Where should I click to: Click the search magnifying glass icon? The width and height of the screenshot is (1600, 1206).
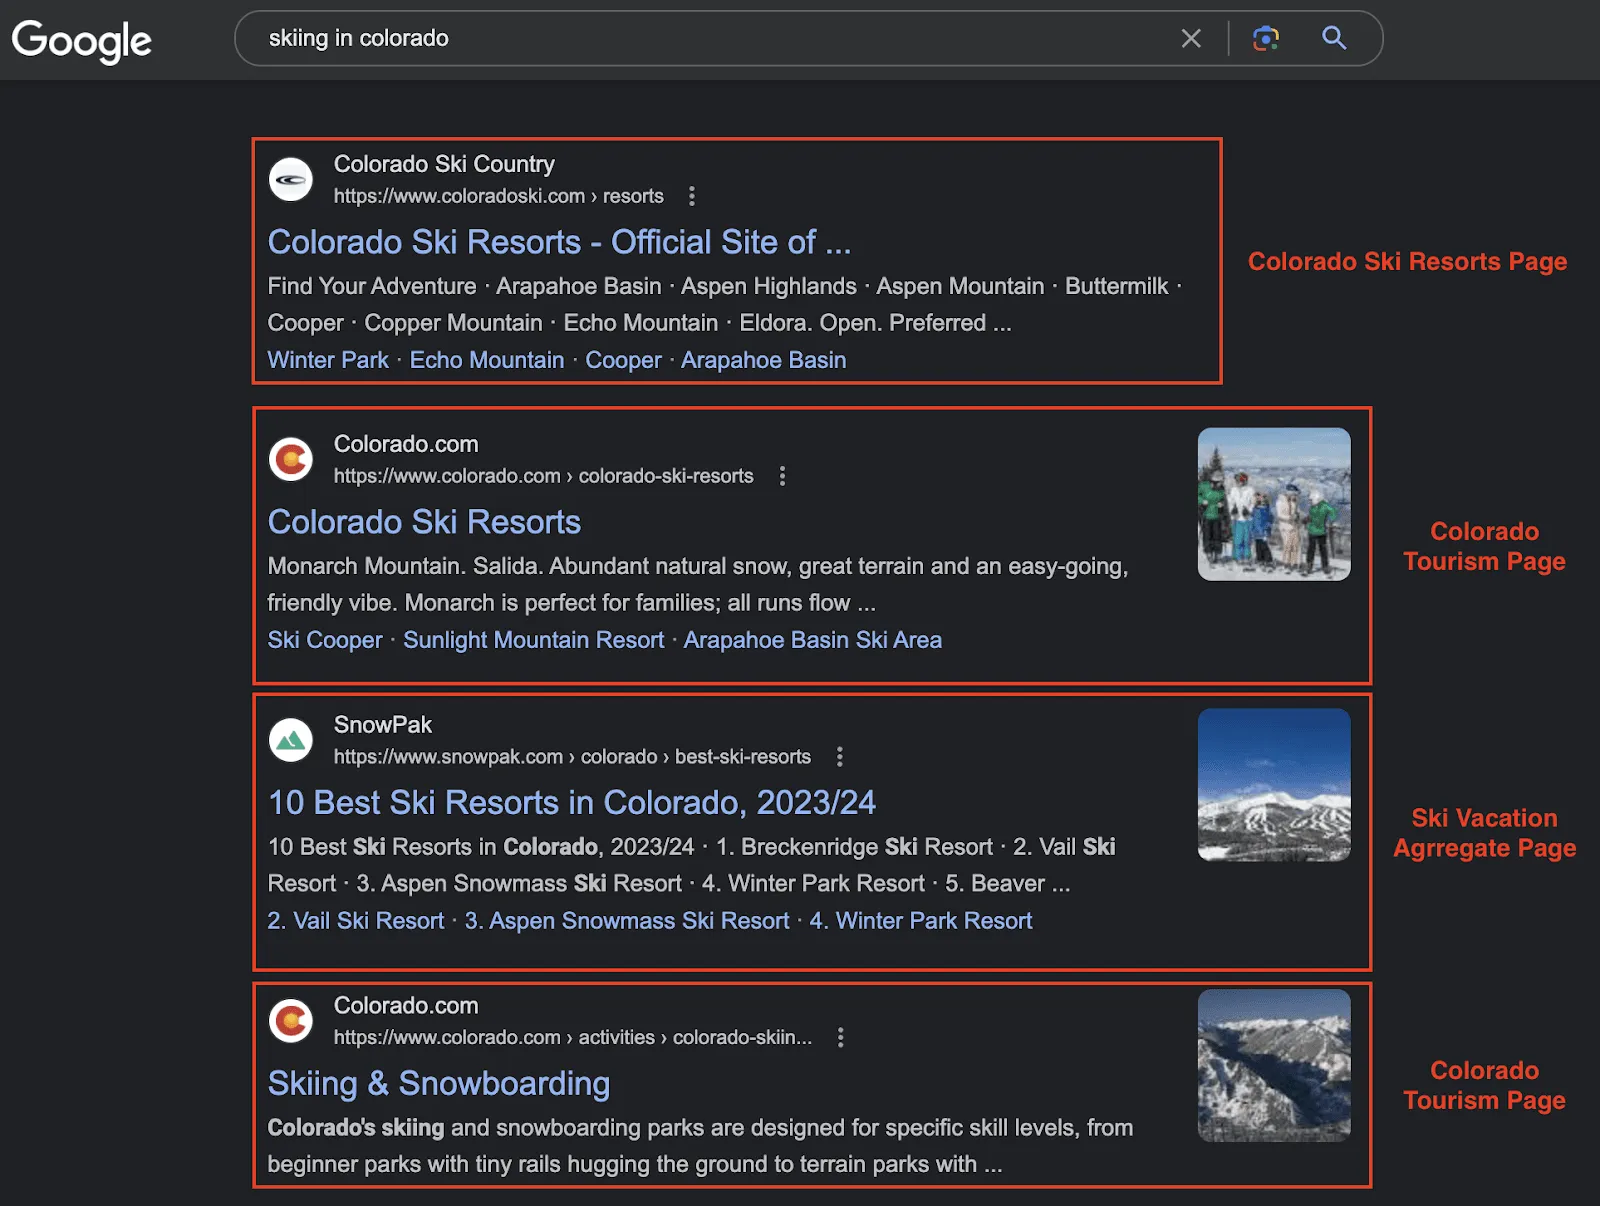coord(1334,38)
